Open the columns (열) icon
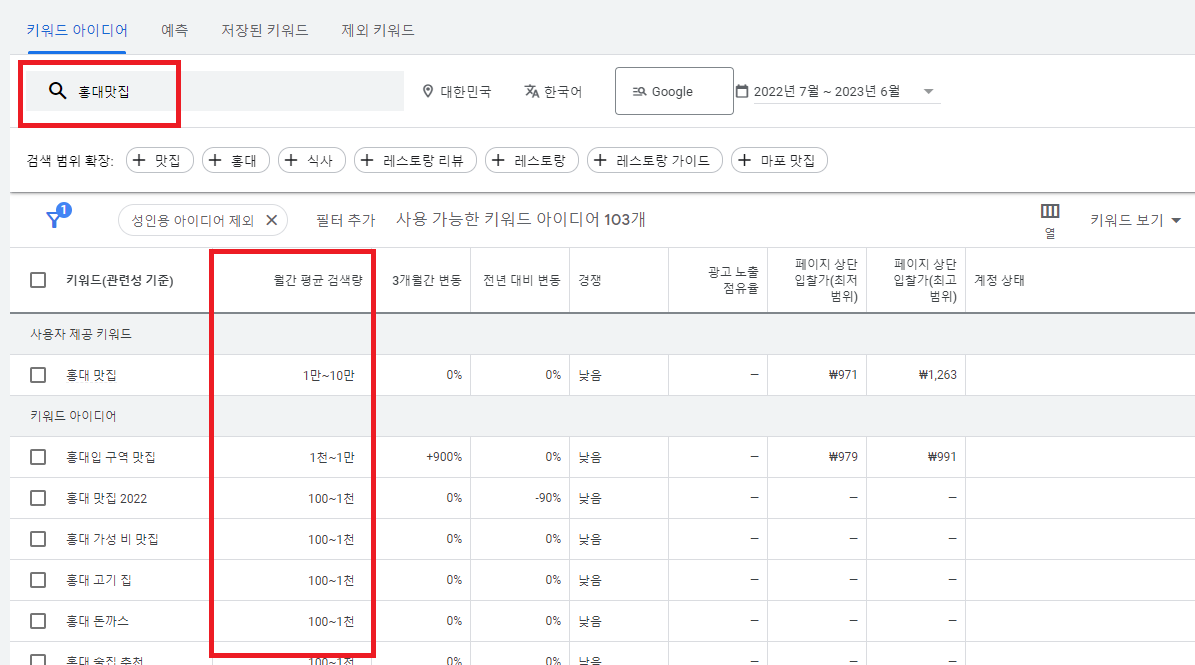Screen dimensions: 1195x665 pos(1049,211)
